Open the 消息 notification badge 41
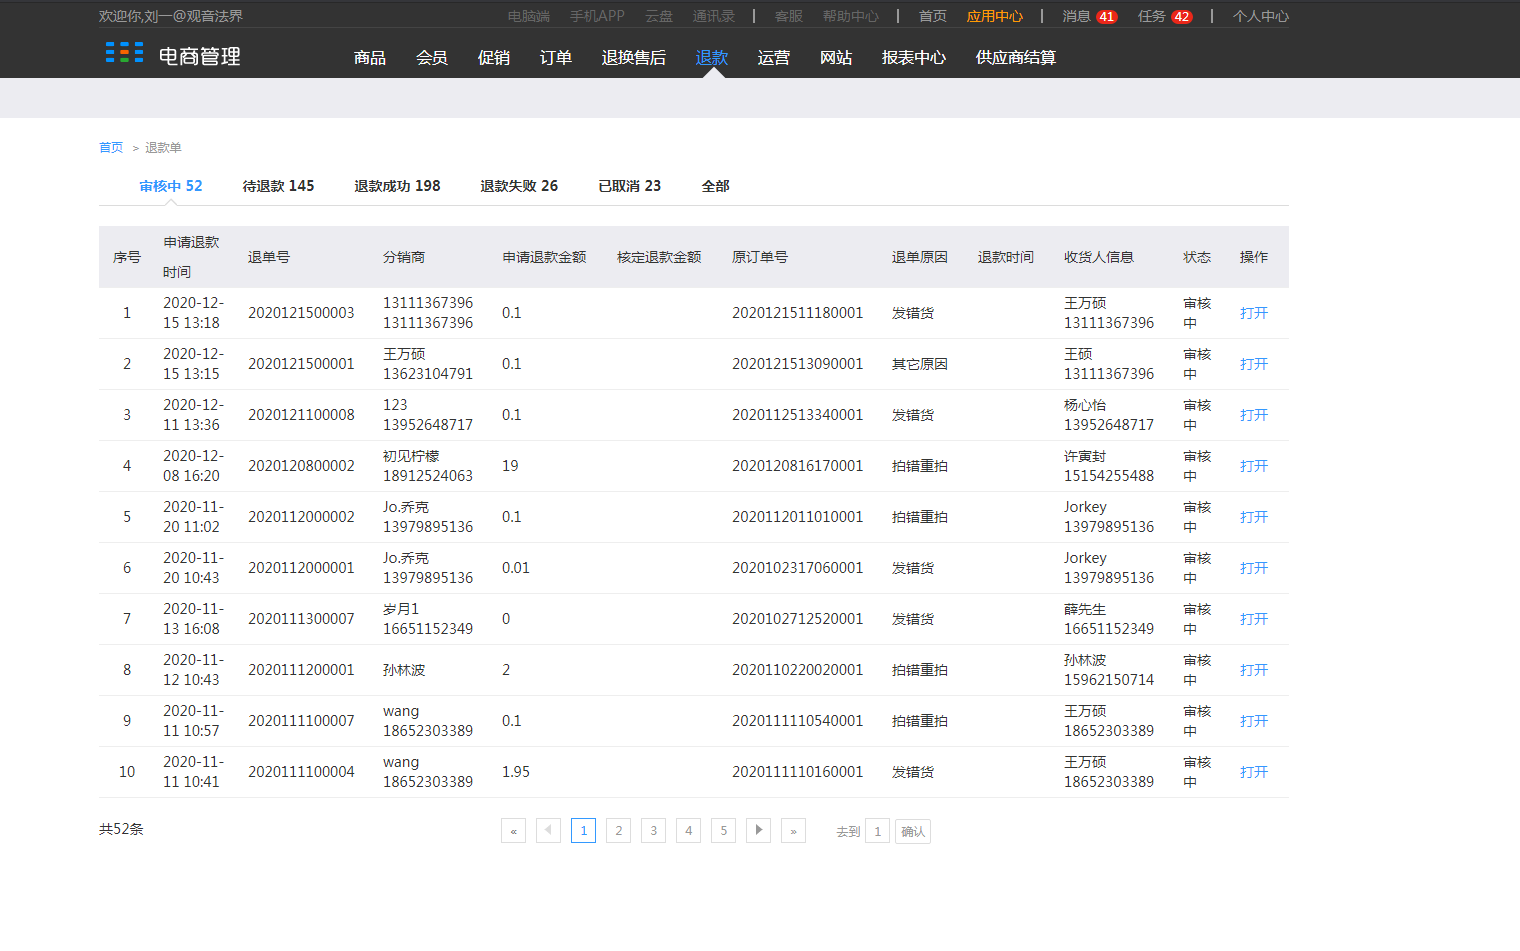Viewport: 1520px width, 951px height. point(1106,17)
